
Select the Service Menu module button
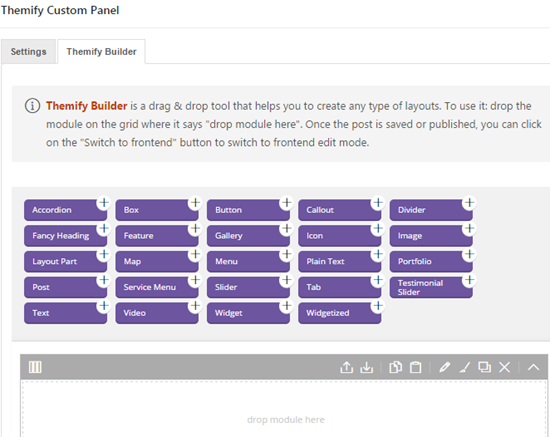click(157, 287)
